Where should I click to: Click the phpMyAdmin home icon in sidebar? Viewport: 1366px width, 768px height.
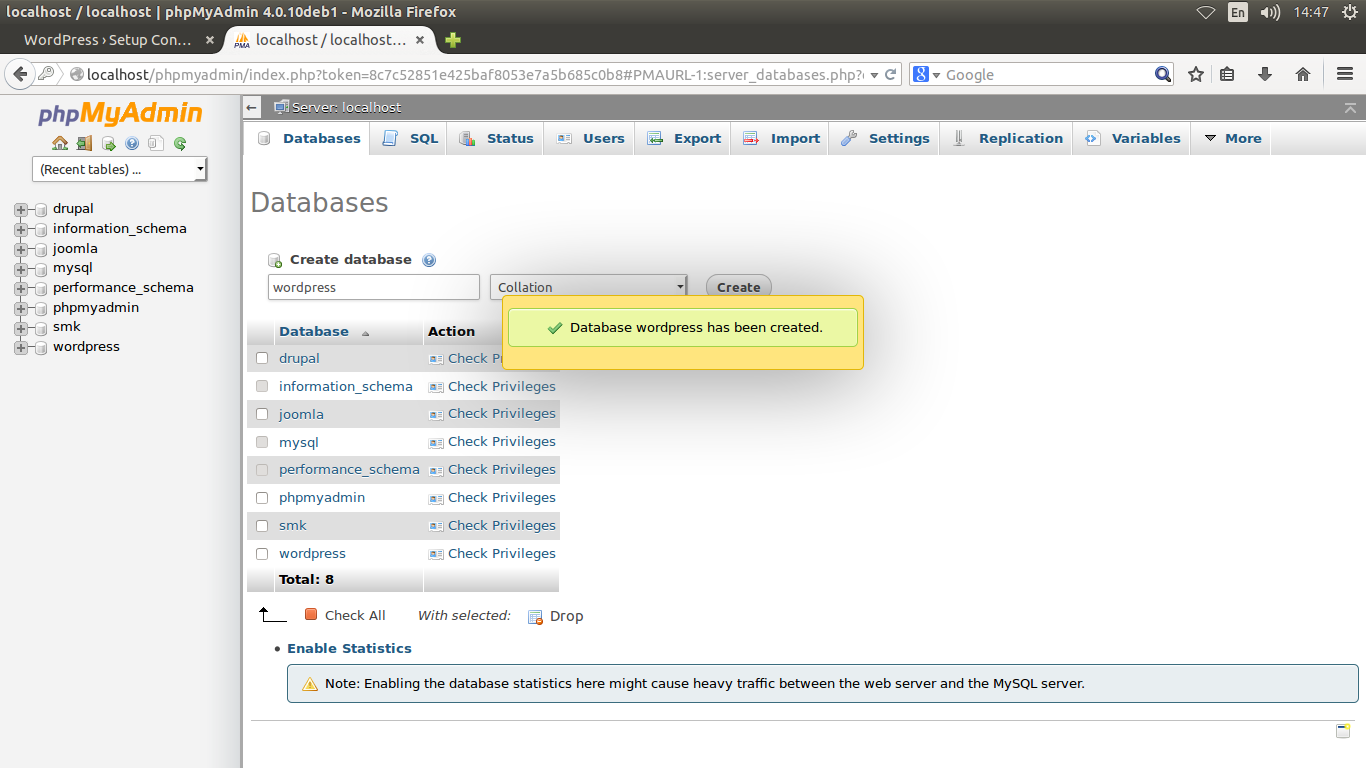pyautogui.click(x=60, y=143)
